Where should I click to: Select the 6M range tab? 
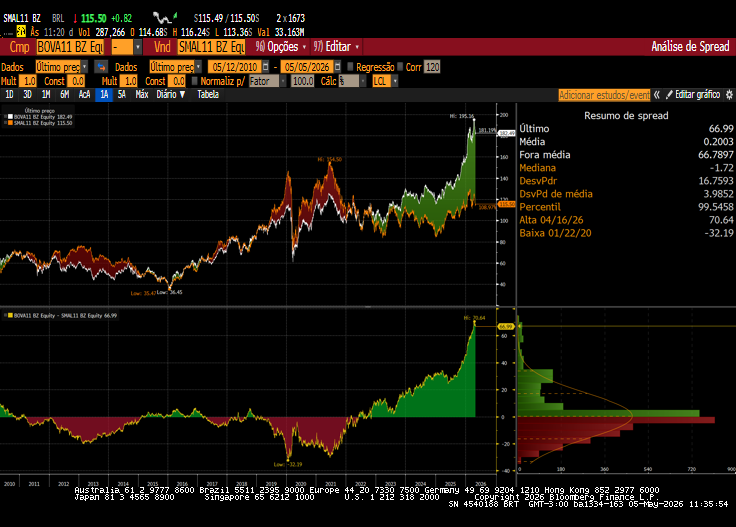65,94
